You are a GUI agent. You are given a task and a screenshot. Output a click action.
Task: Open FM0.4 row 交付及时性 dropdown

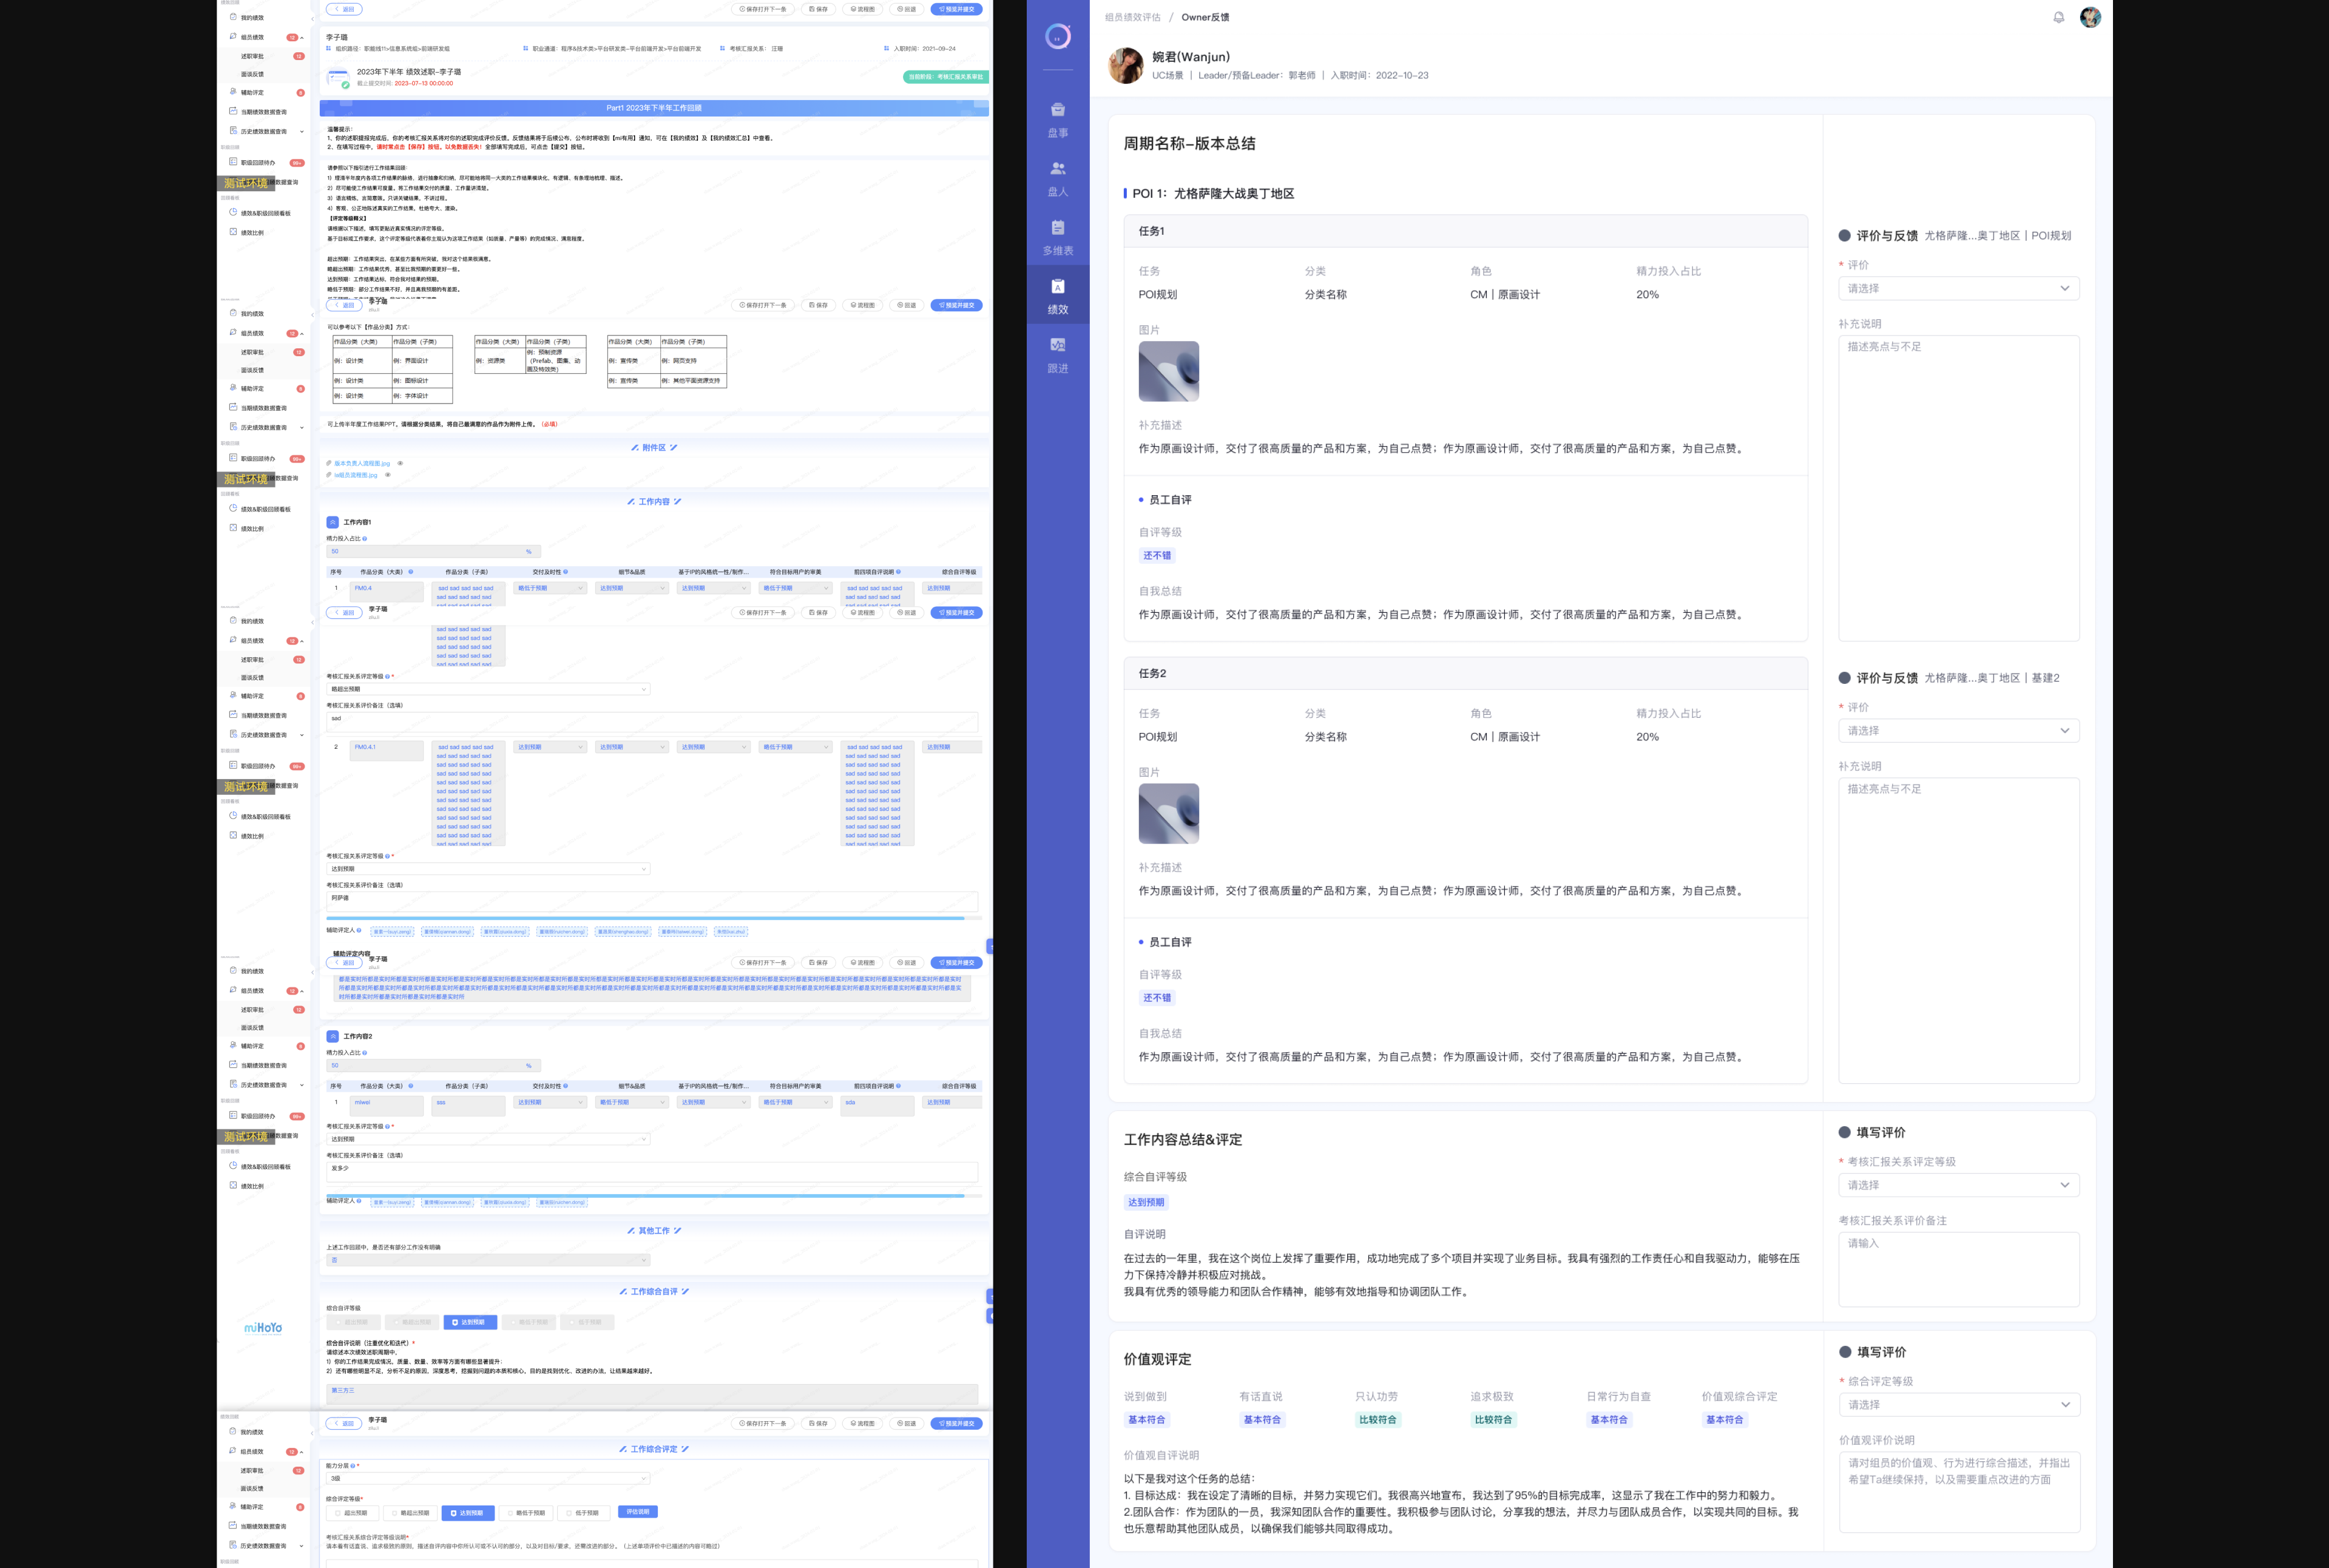[x=550, y=588]
